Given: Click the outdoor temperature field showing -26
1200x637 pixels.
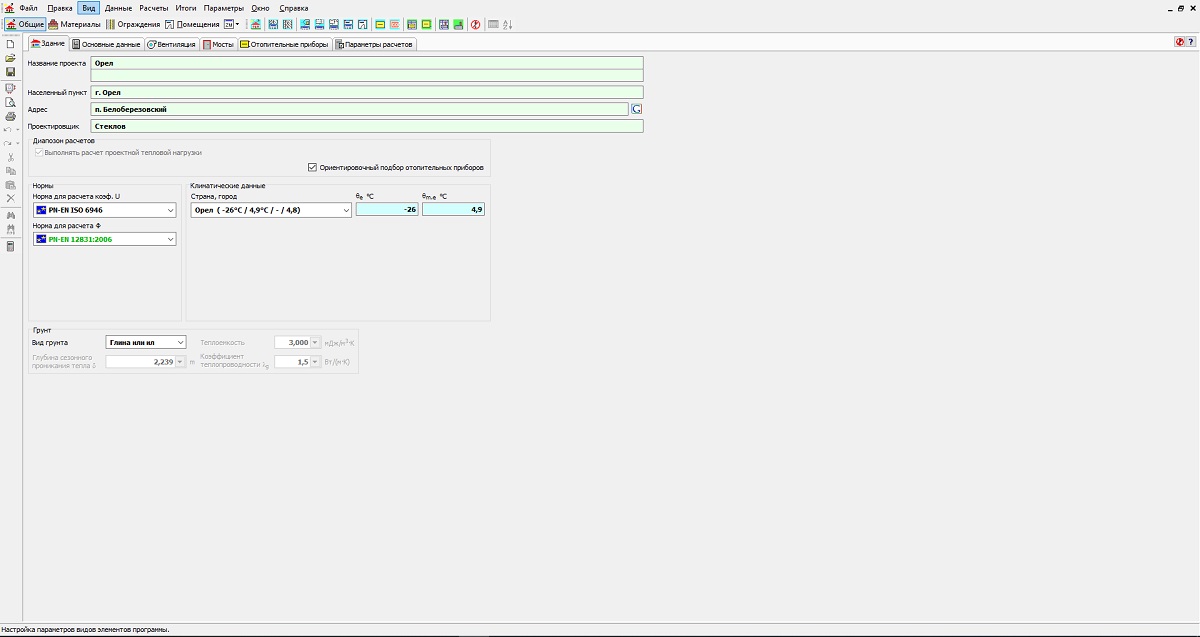Looking at the screenshot, I should pos(387,210).
